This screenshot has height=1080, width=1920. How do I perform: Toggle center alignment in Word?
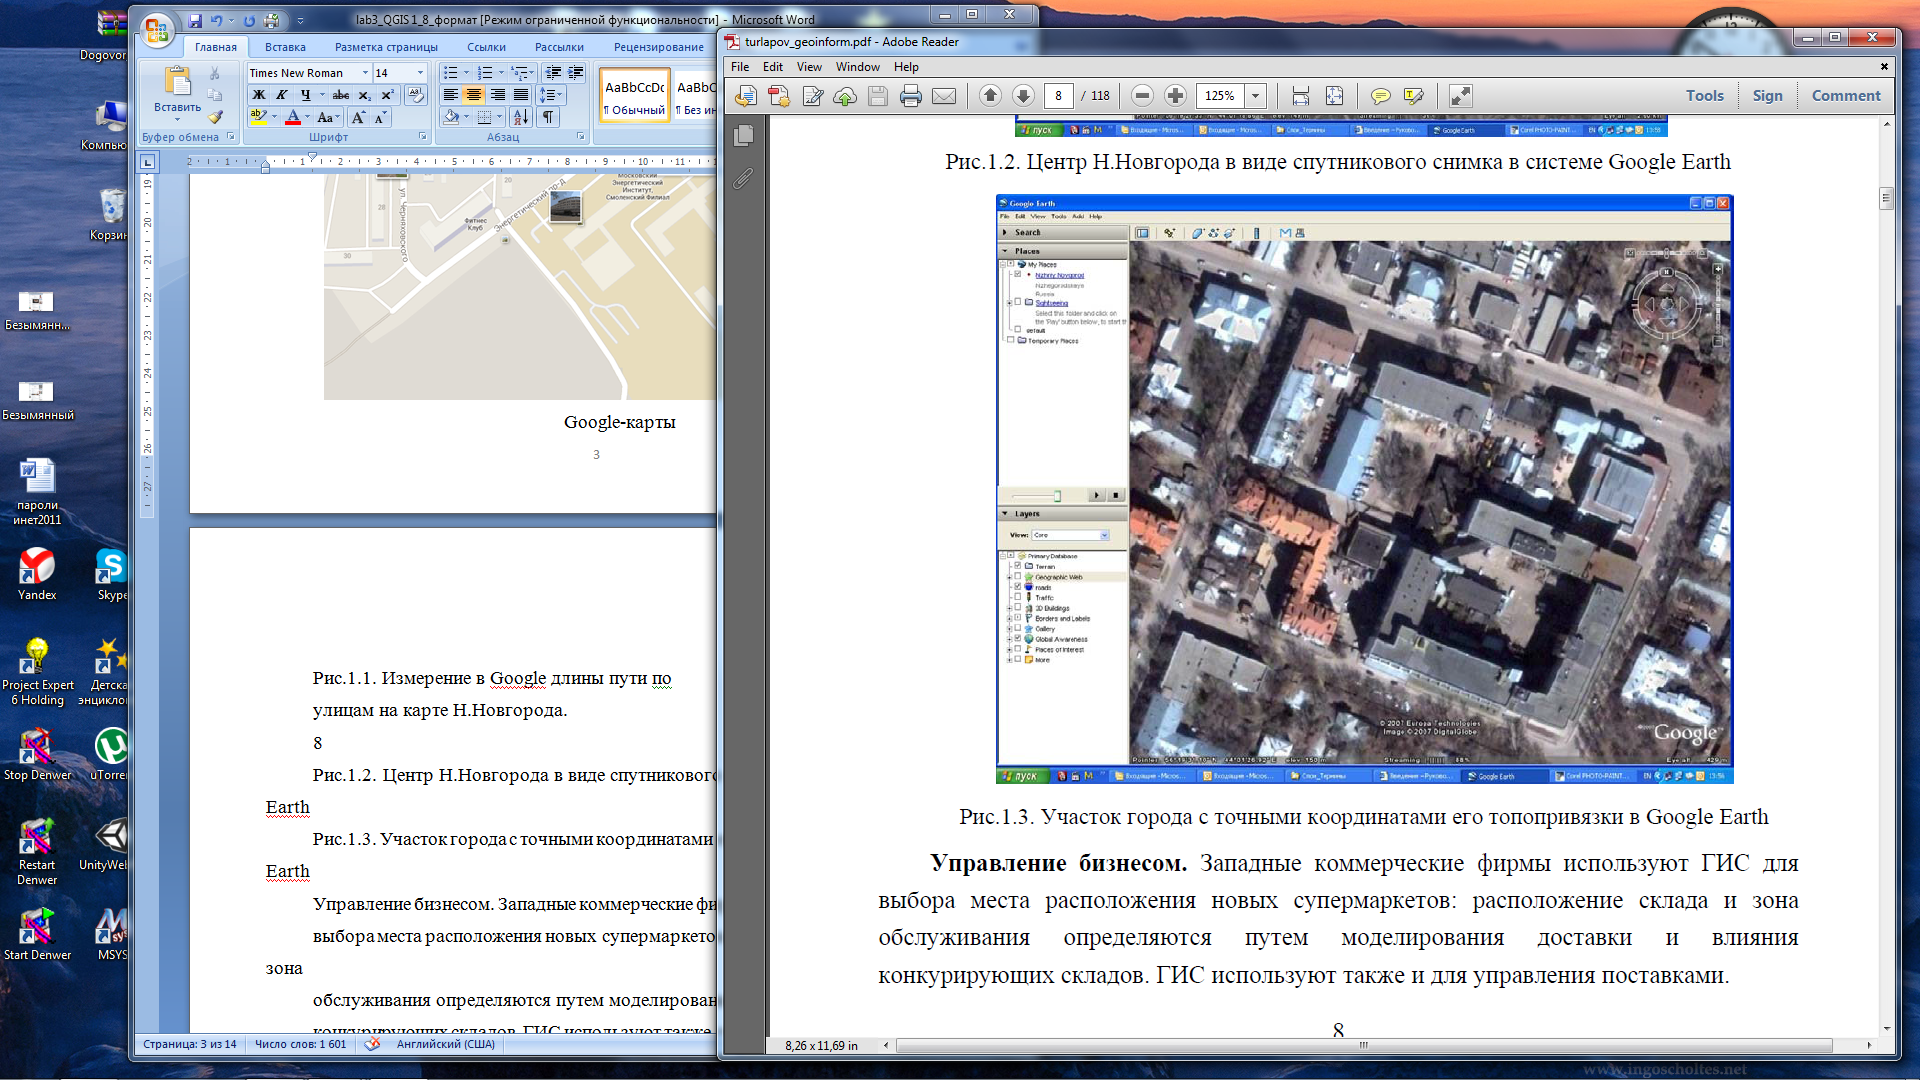[473, 95]
